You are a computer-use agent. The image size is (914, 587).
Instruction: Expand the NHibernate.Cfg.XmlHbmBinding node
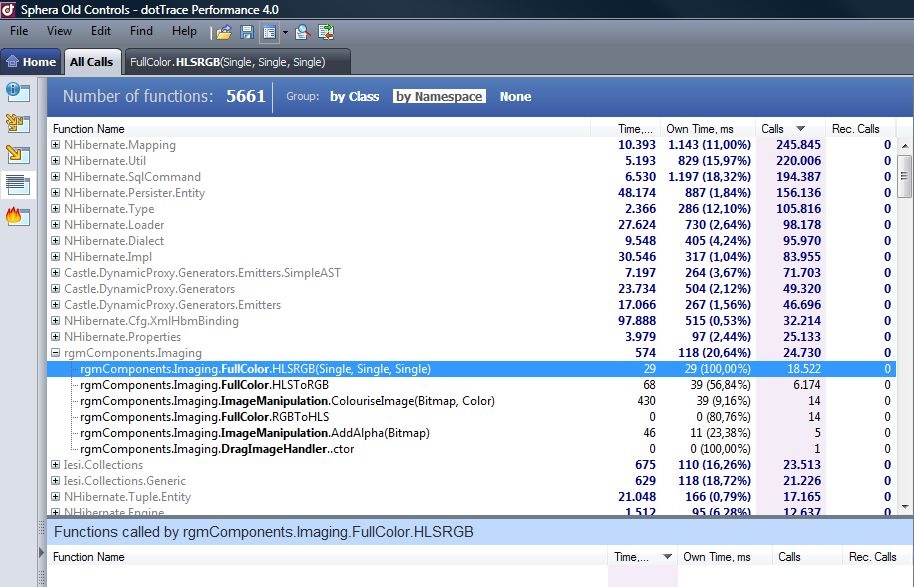[x=55, y=321]
